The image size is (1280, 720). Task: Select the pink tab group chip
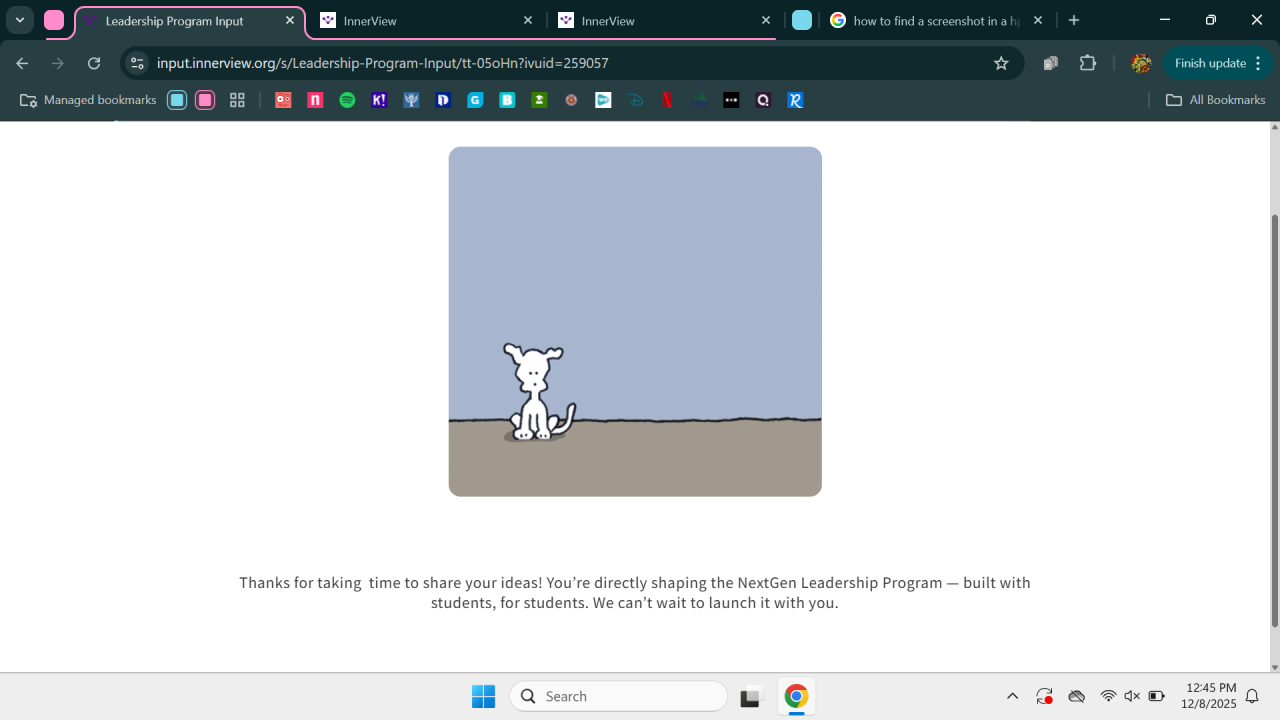pyautogui.click(x=54, y=20)
